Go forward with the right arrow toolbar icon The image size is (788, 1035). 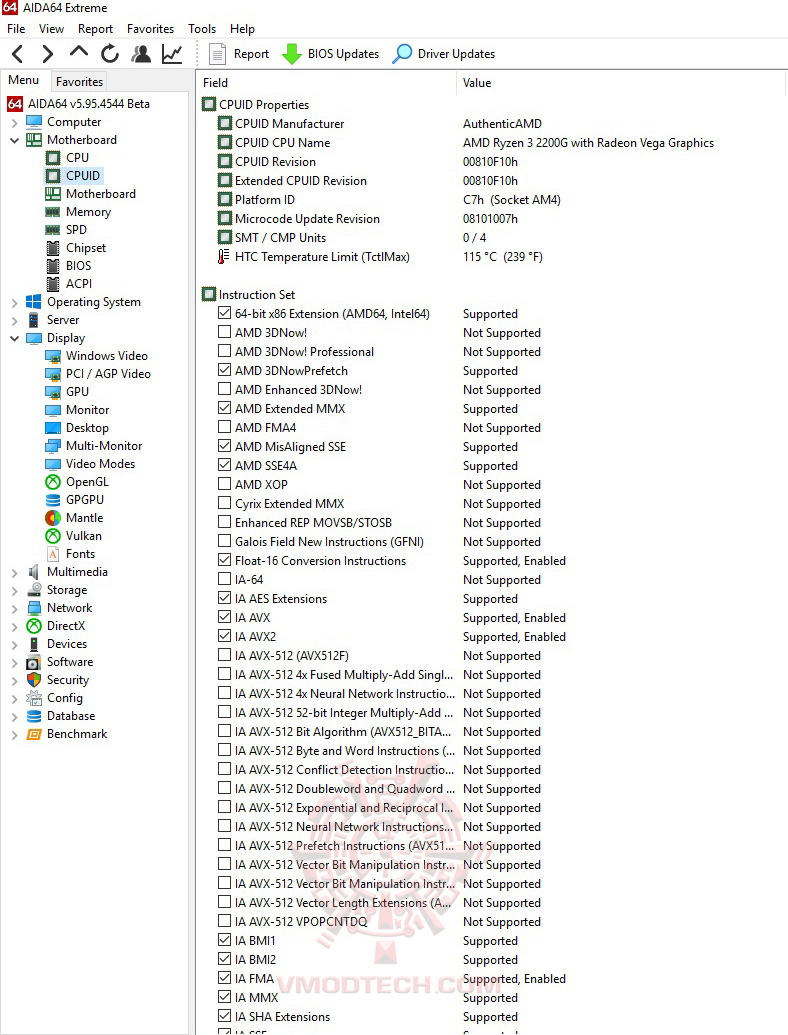tap(48, 53)
